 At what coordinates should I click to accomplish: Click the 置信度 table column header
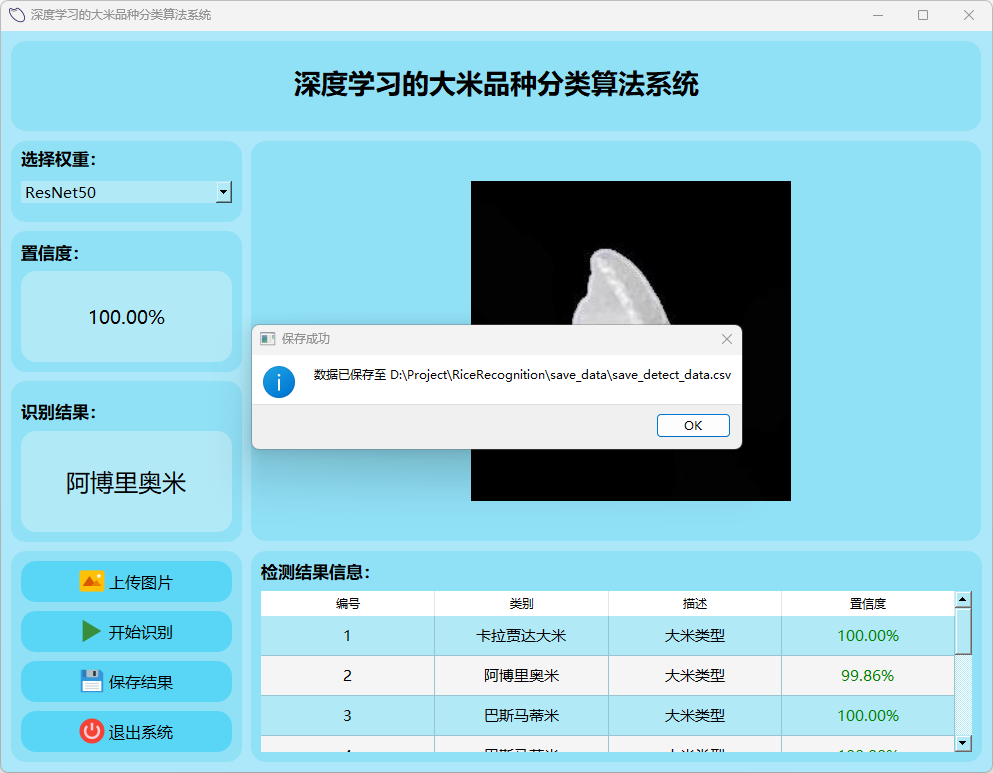pyautogui.click(x=867, y=604)
